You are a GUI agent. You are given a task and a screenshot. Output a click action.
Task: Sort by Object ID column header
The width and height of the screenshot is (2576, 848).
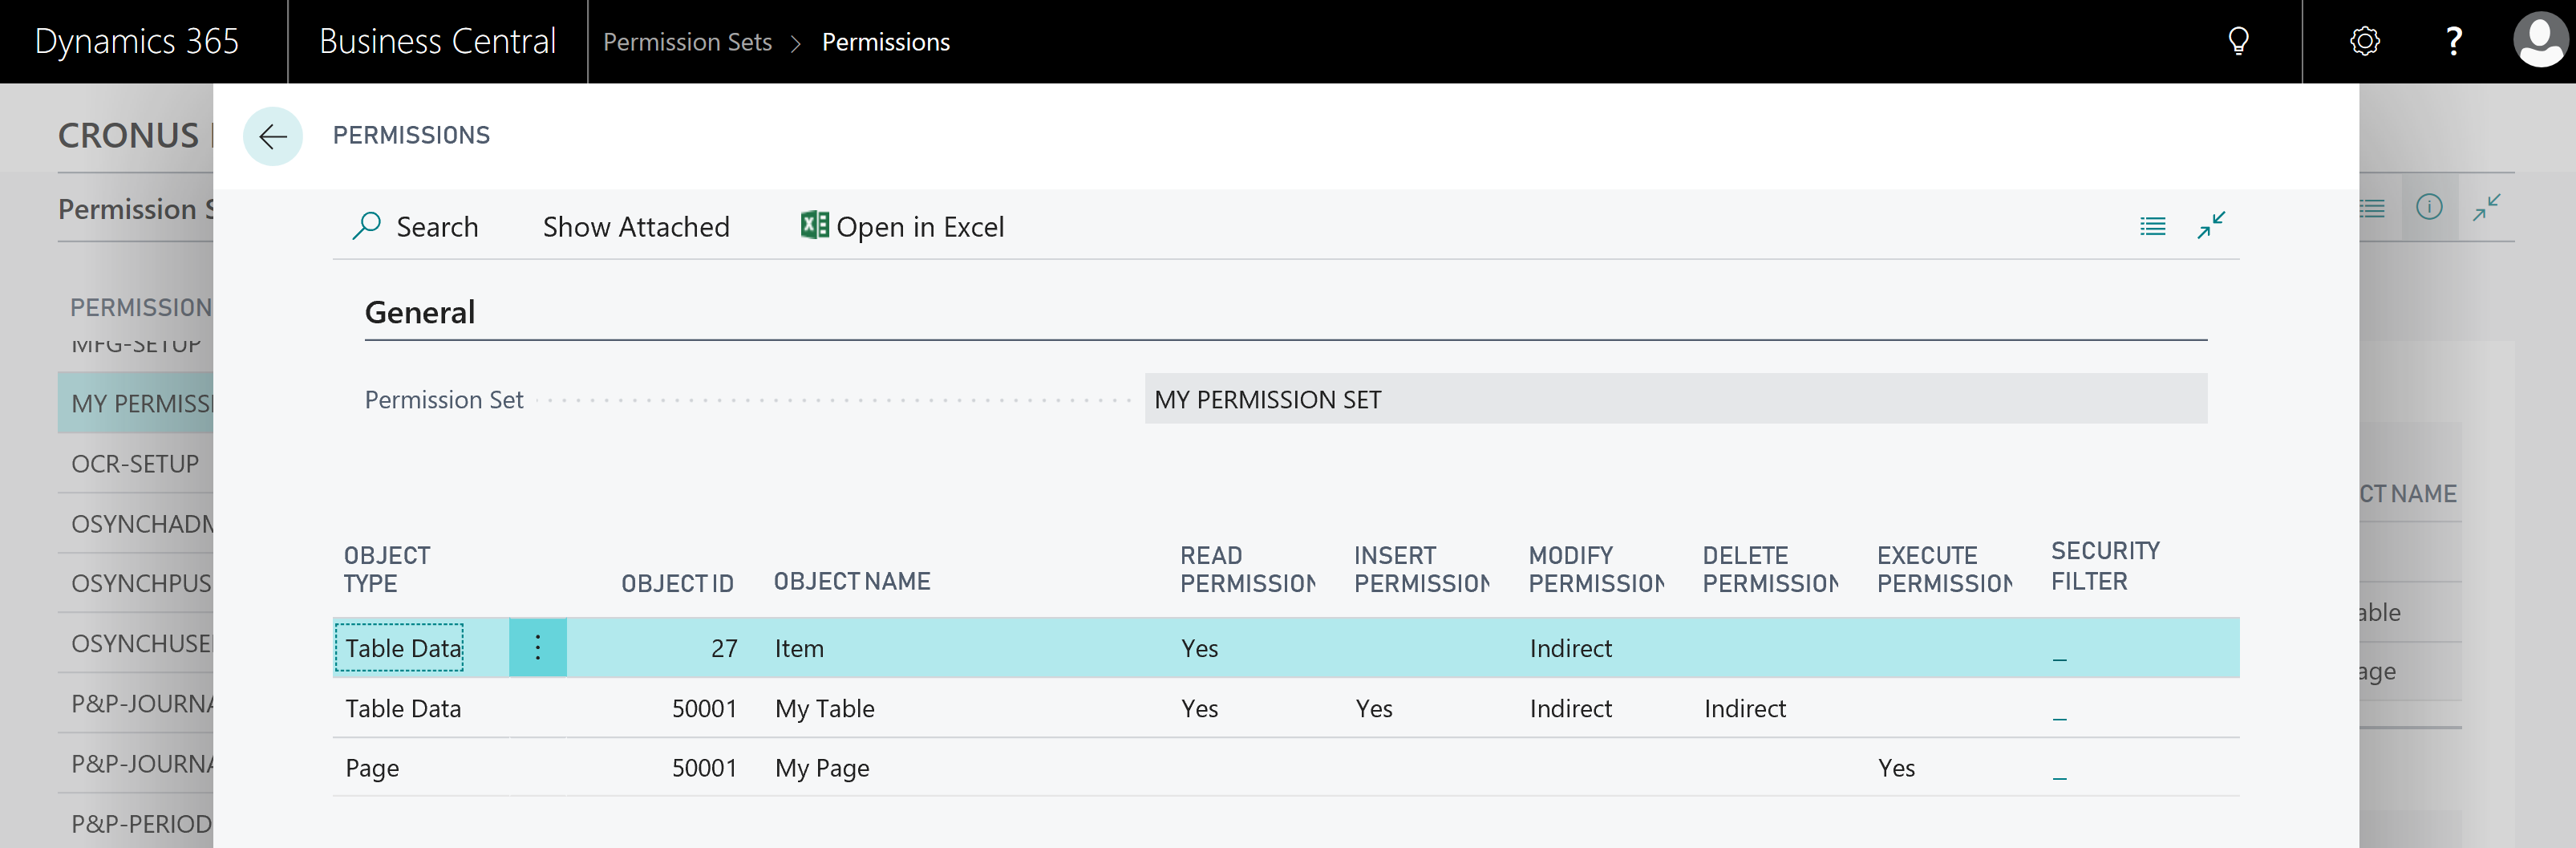coord(677,583)
